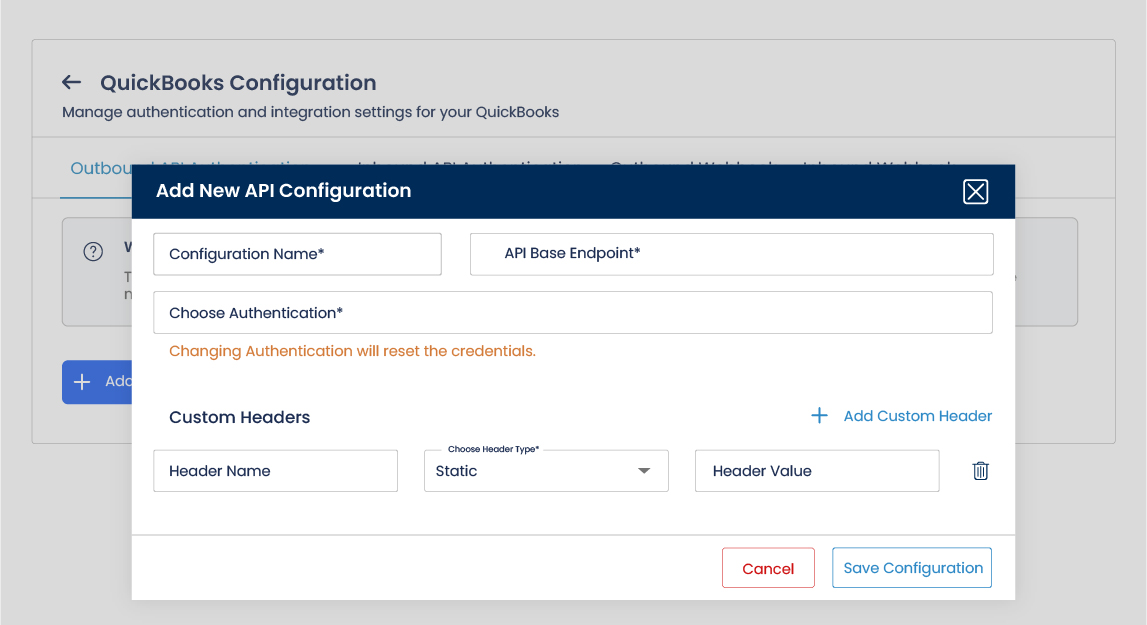Delete the custom header row with trash icon
The height and width of the screenshot is (625, 1147).
(980, 471)
